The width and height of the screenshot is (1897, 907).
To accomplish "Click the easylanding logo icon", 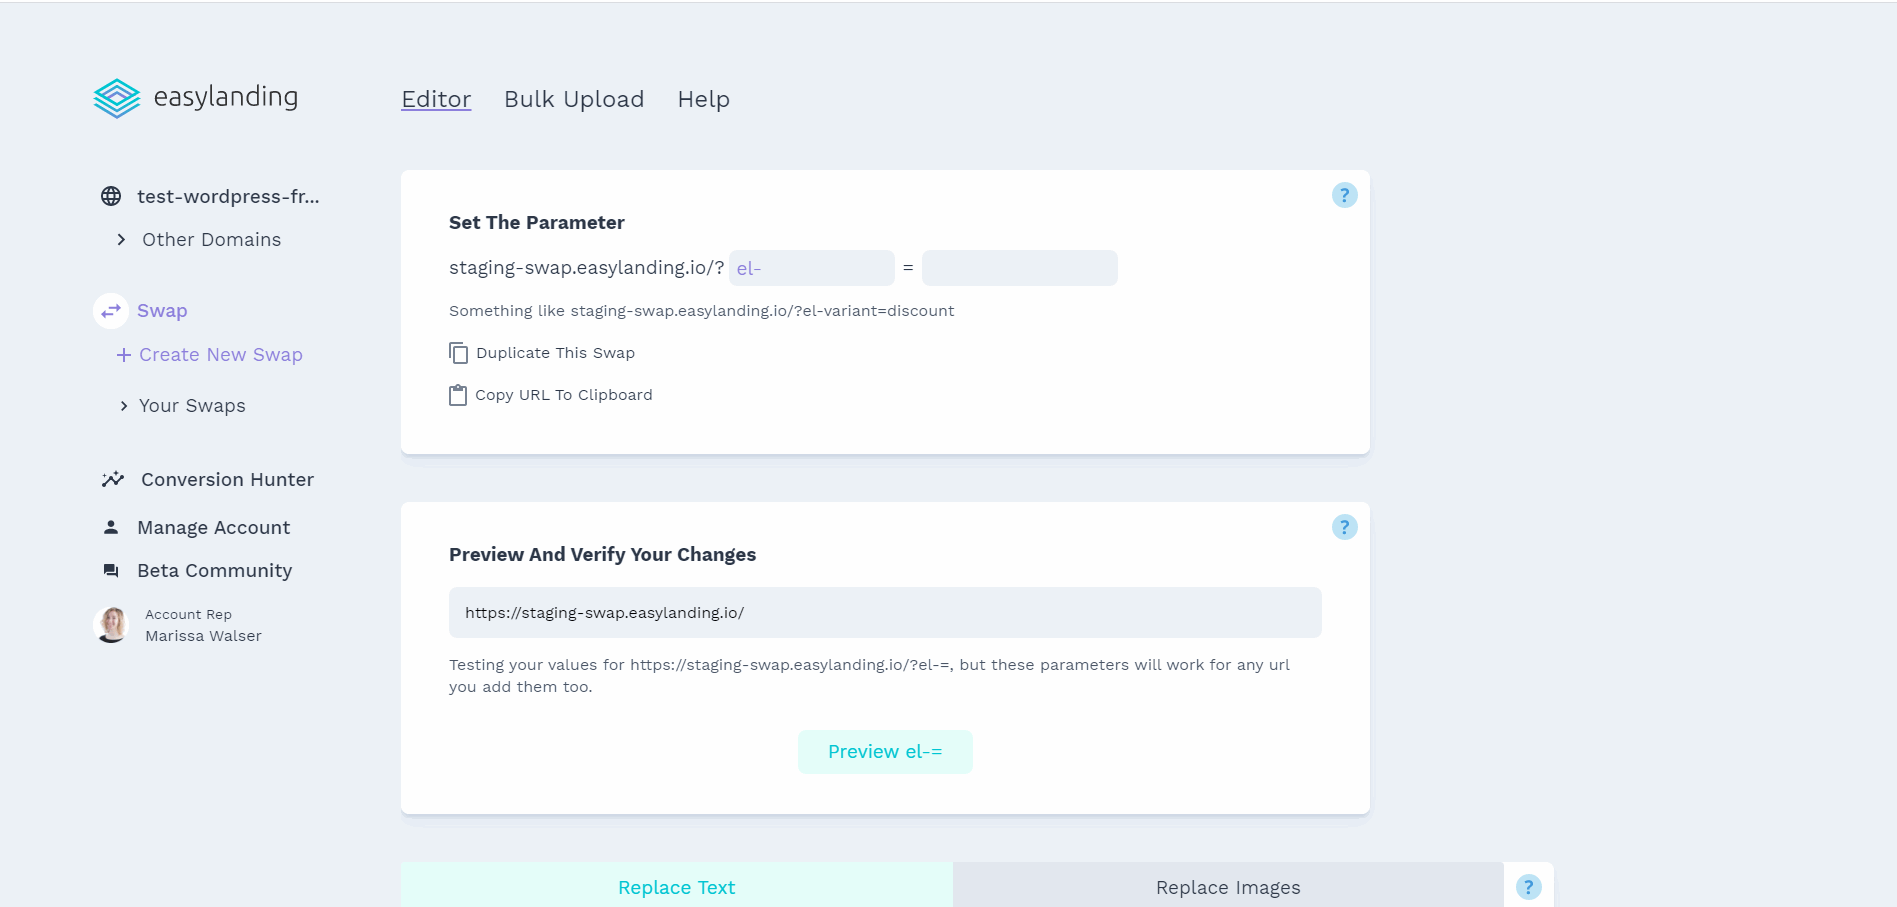I will point(117,98).
